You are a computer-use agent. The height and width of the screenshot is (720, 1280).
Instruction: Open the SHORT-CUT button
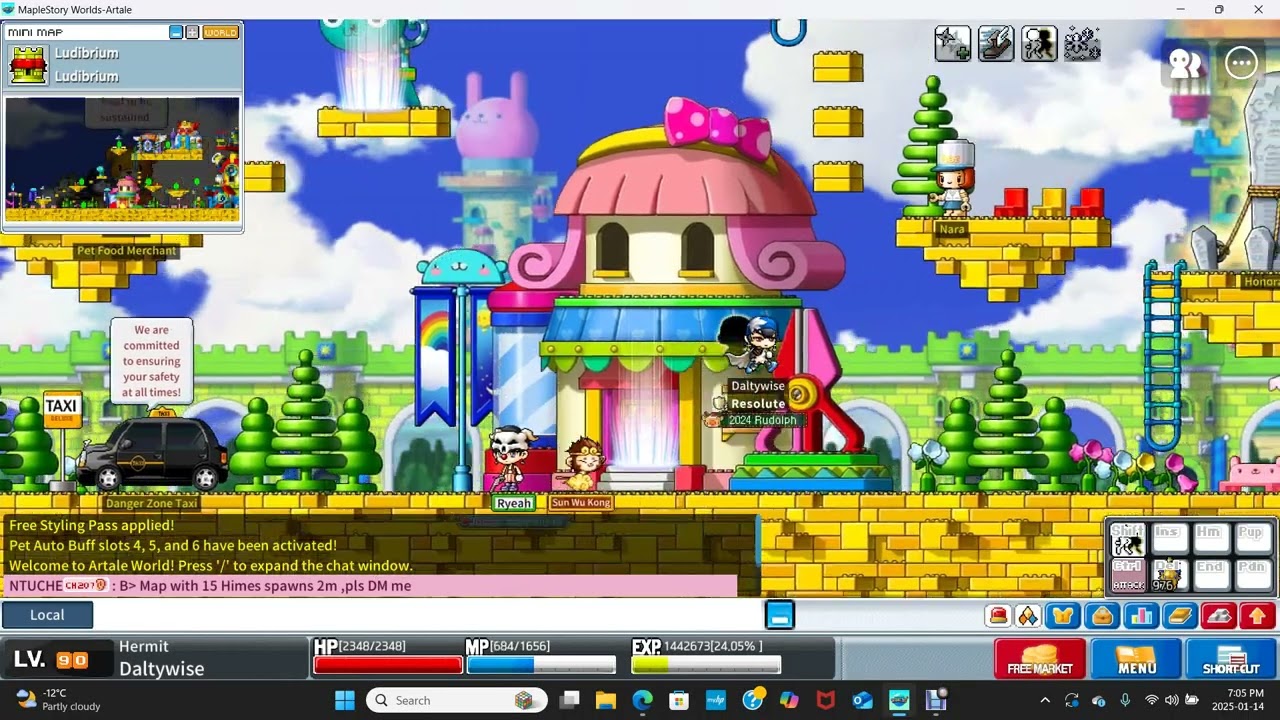pyautogui.click(x=1231, y=659)
